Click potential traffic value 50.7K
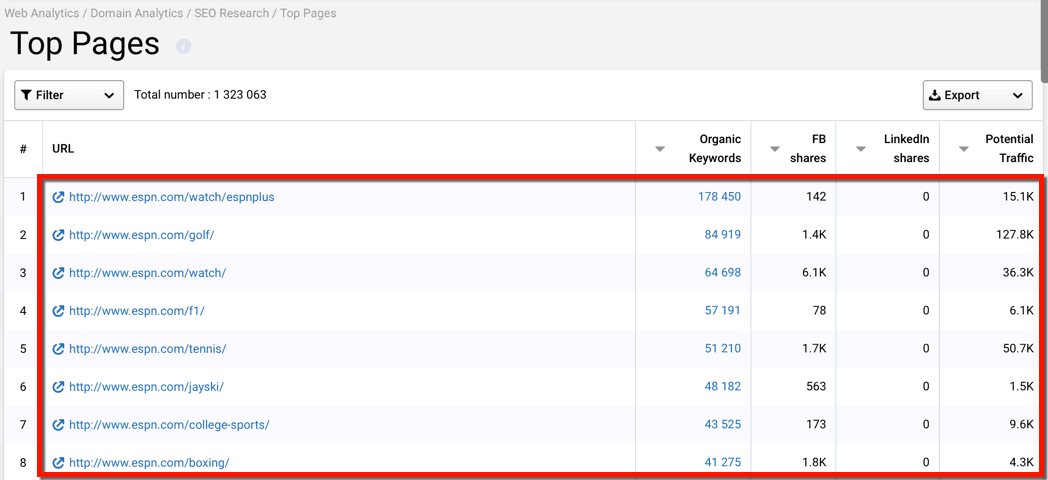1048x480 pixels. [1018, 349]
